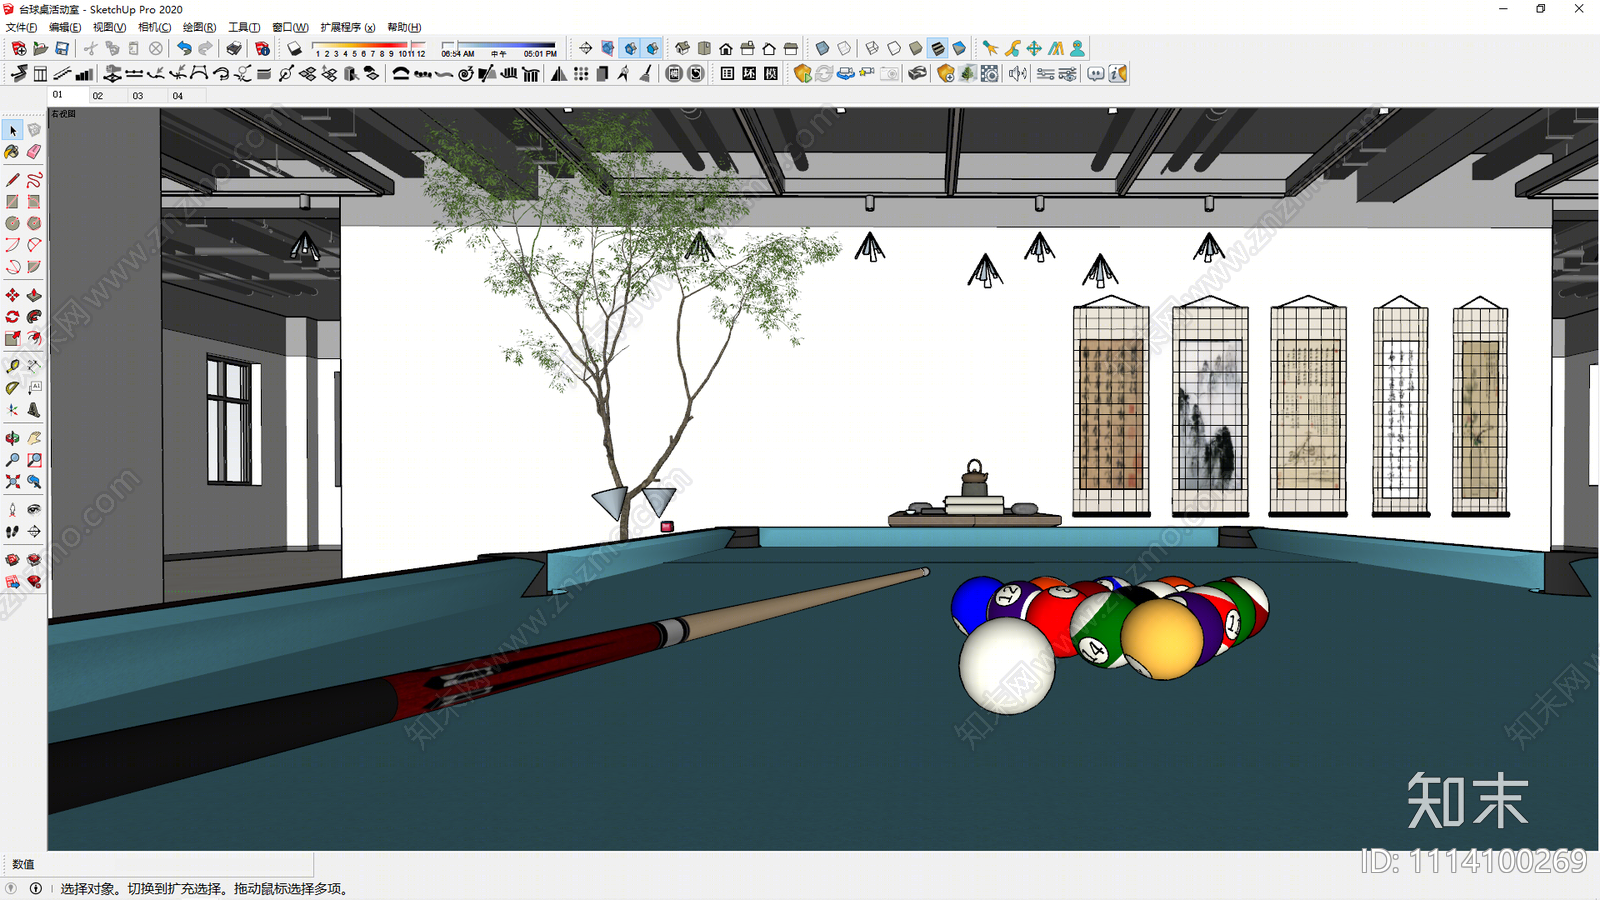Switch to scene tab 02

pyautogui.click(x=108, y=95)
